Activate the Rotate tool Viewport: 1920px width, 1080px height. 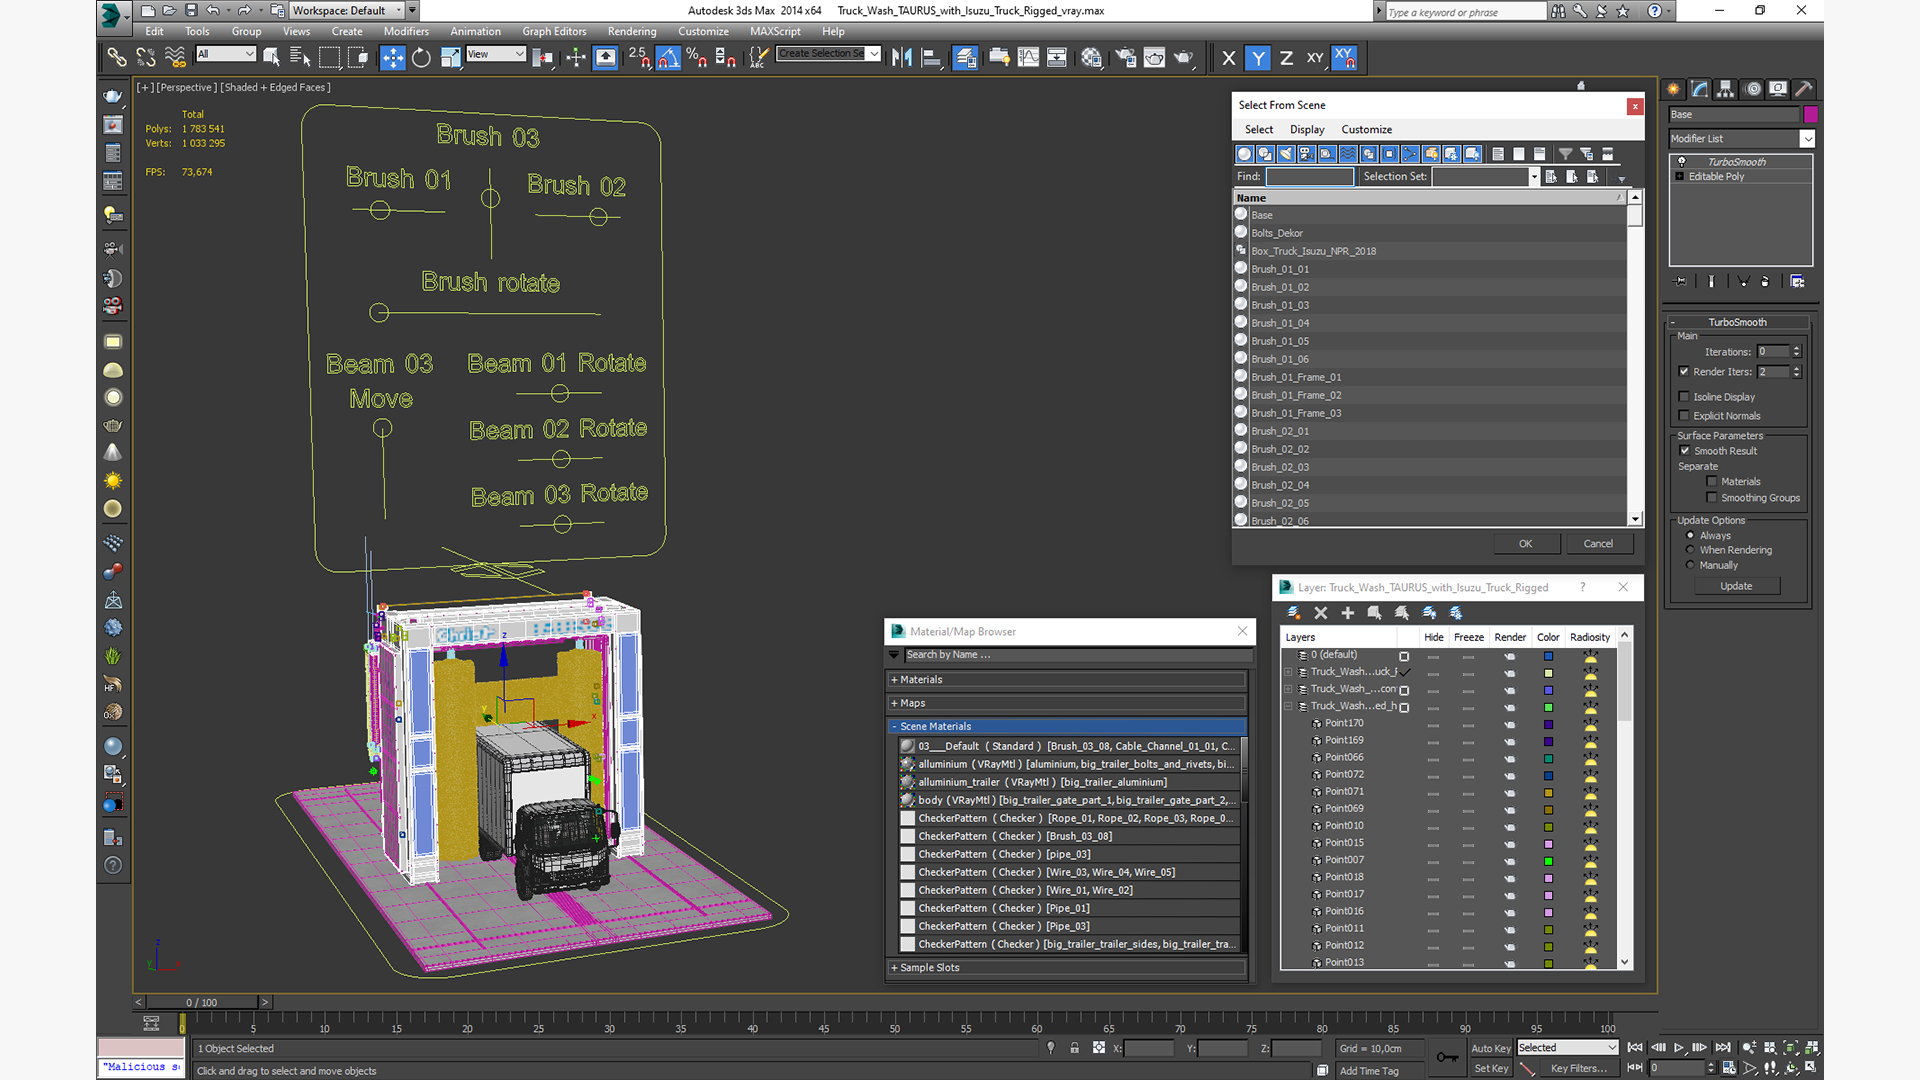point(421,58)
